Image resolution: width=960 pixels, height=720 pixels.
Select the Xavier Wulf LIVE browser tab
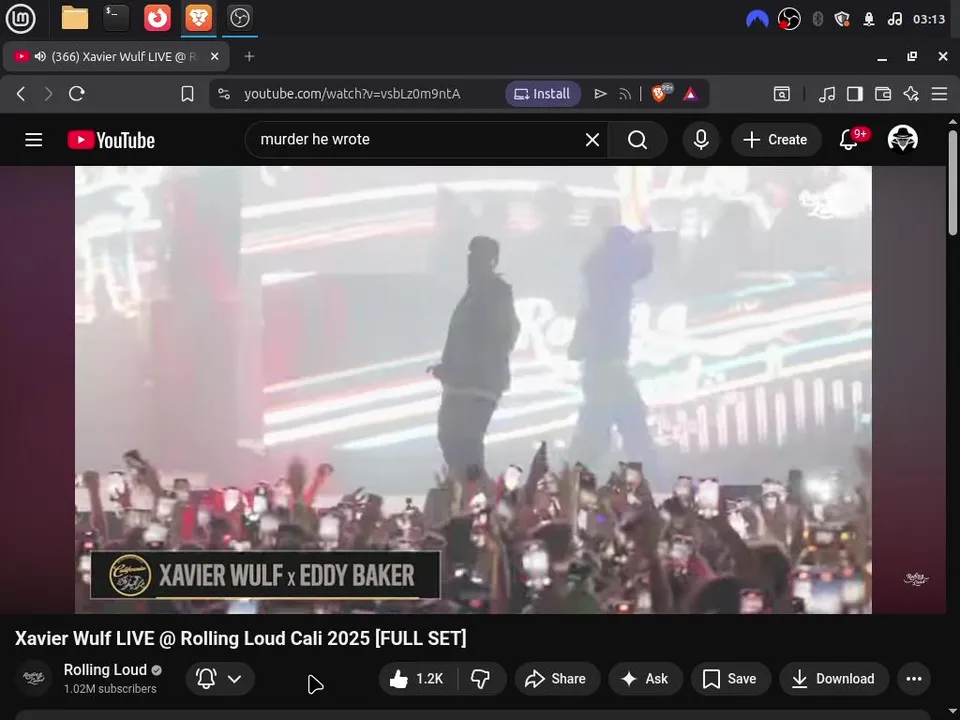(116, 56)
